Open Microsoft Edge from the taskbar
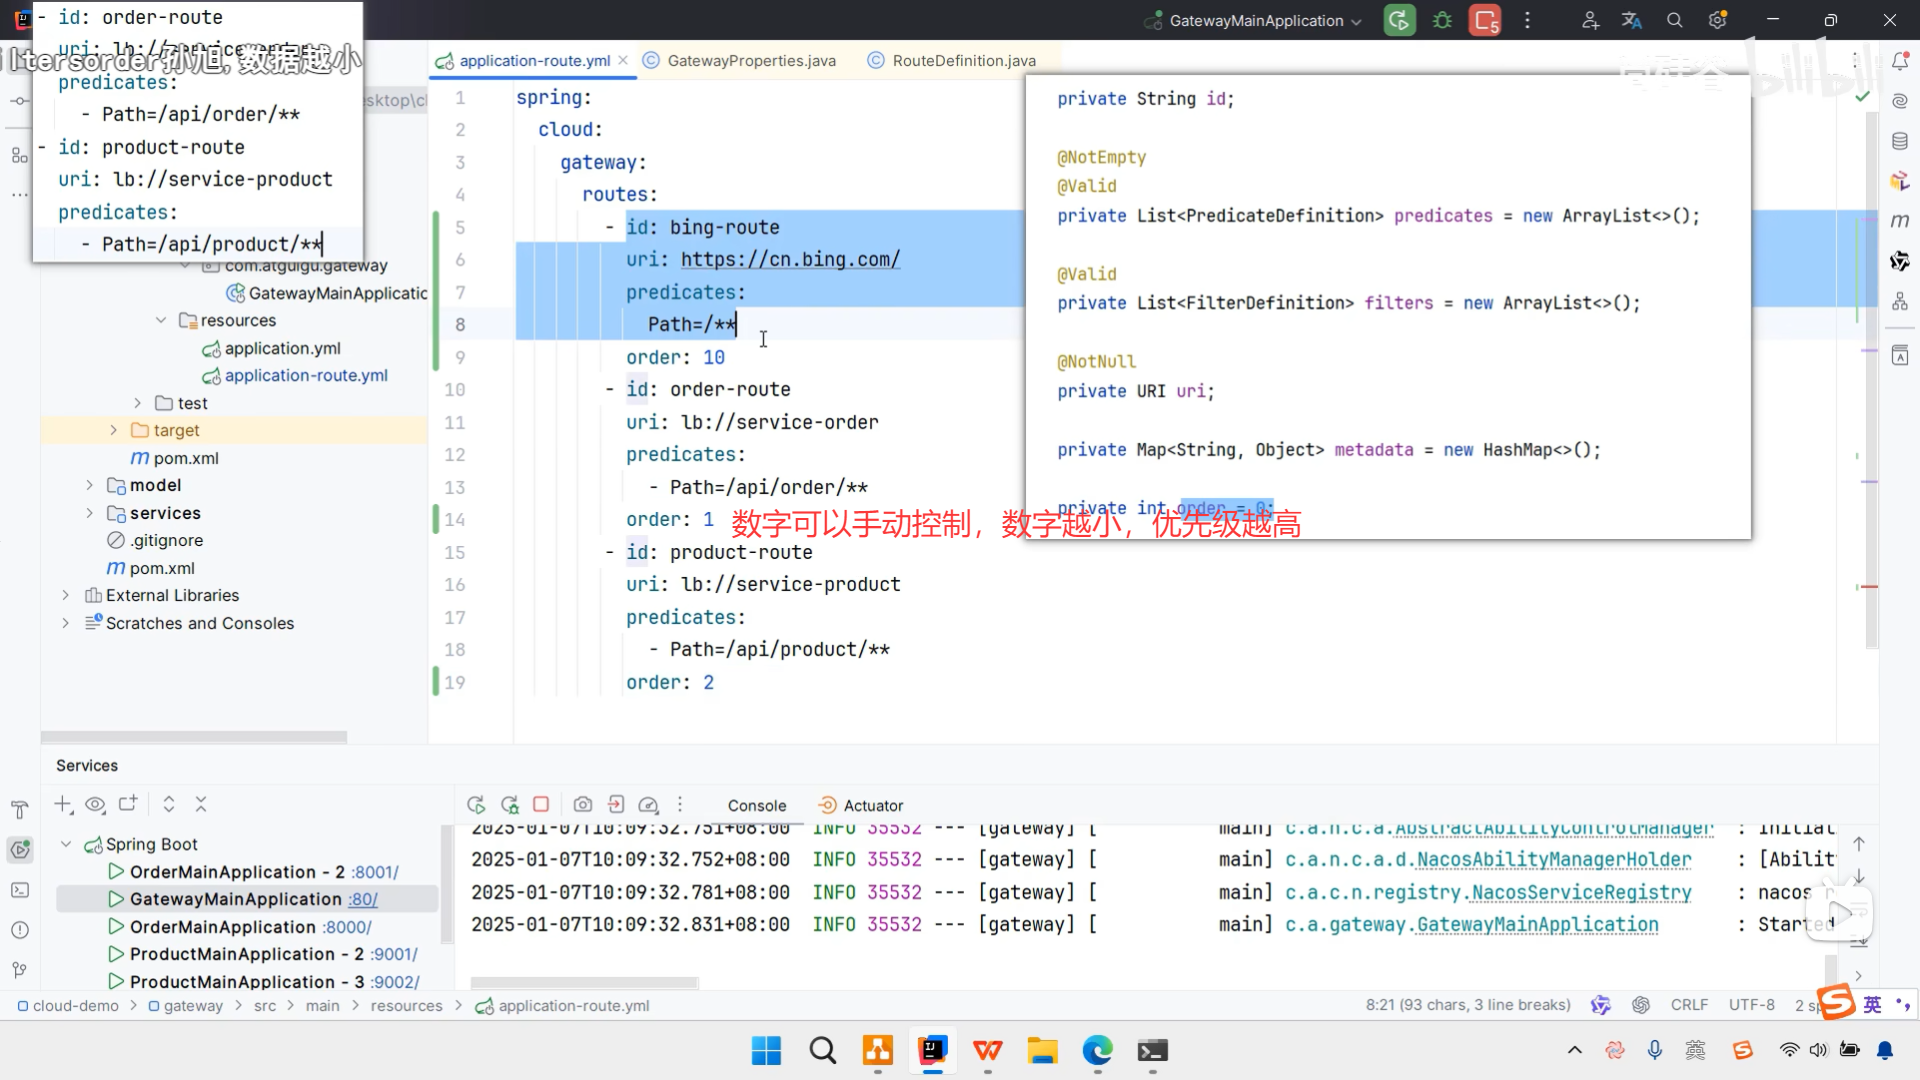Viewport: 1920px width, 1080px height. [x=1097, y=1050]
